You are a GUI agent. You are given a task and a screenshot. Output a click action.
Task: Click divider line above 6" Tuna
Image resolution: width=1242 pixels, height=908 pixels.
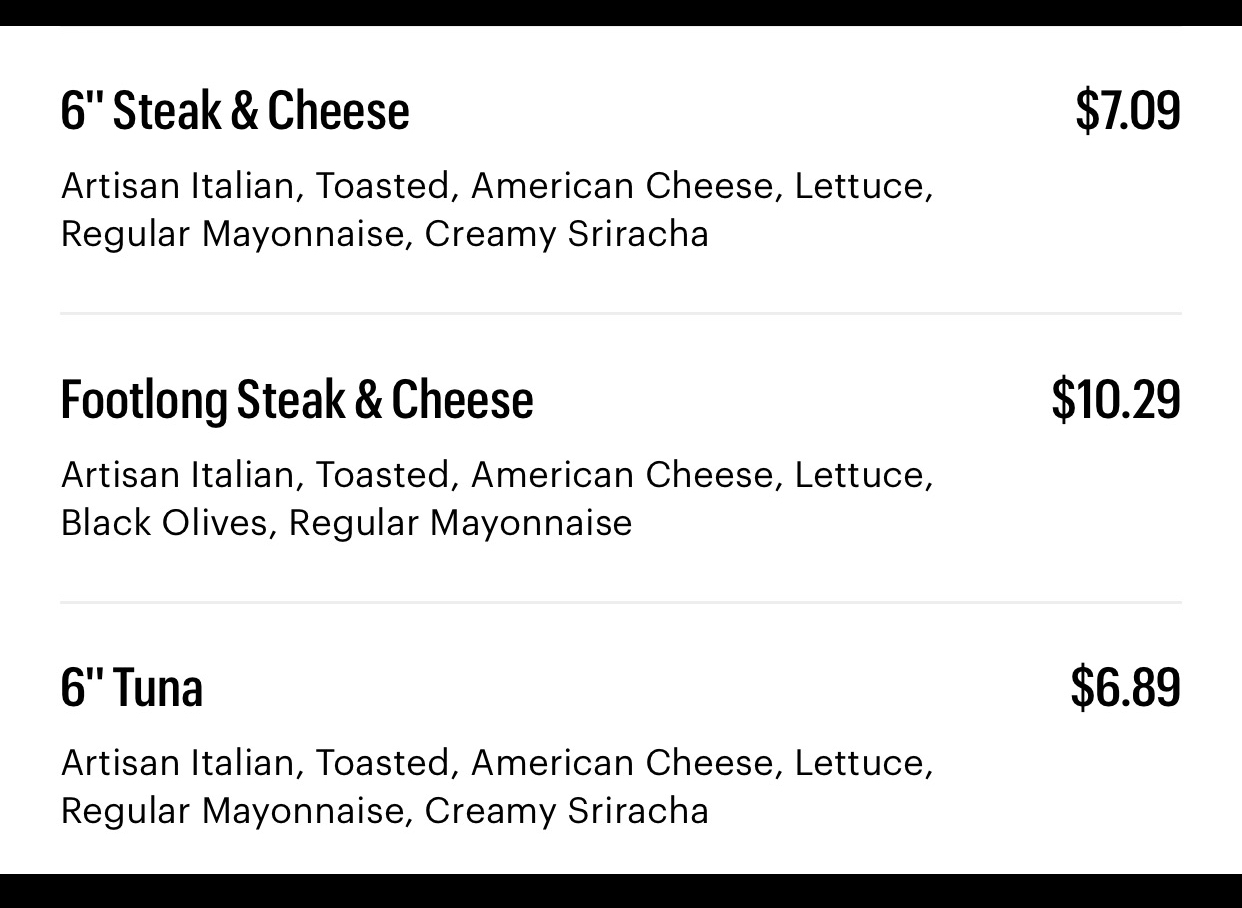click(620, 602)
